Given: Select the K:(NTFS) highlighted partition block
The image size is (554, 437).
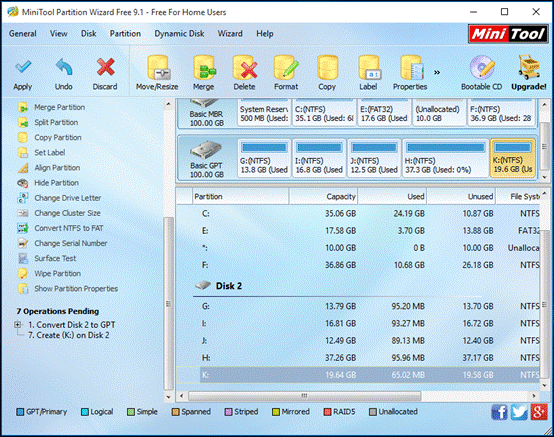Looking at the screenshot, I should pos(513,158).
